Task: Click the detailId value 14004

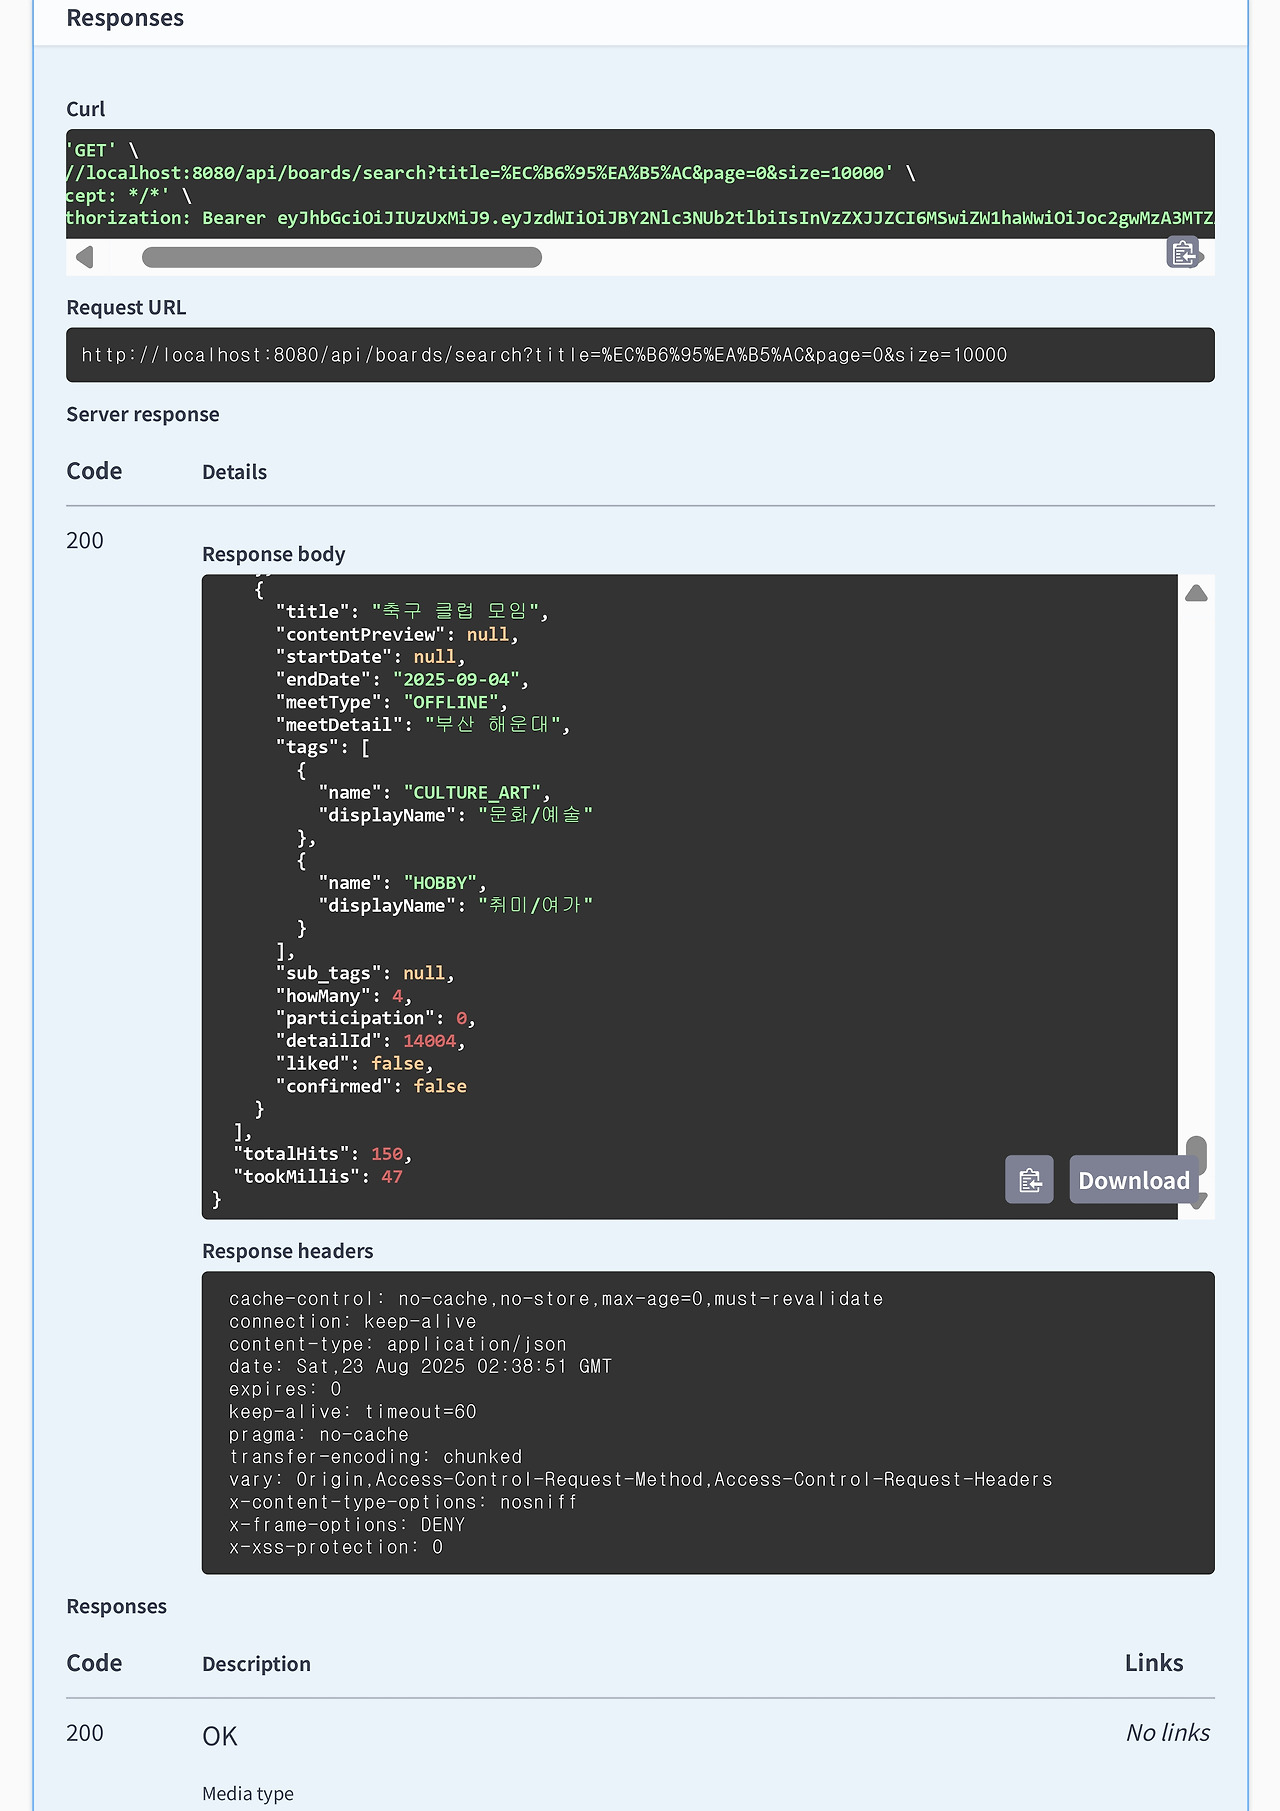Action: [429, 1041]
